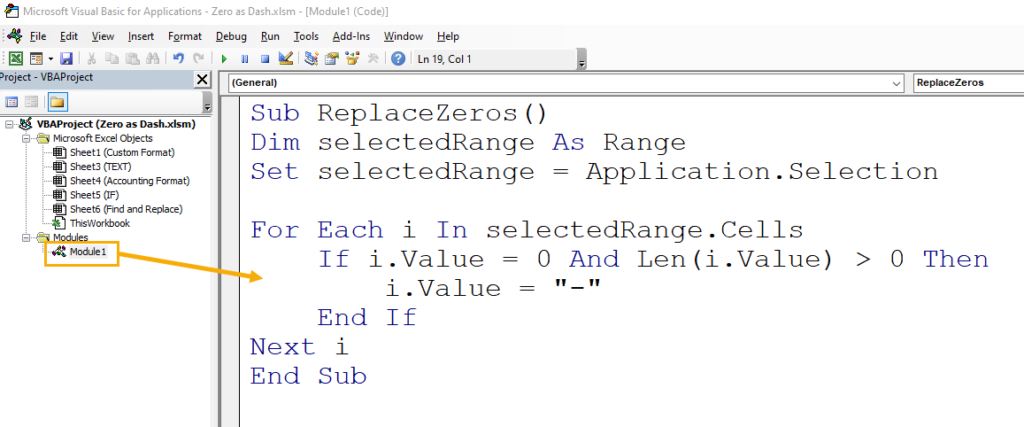
Task: Toggle Design Mode icon in the toolbar
Action: (285, 59)
